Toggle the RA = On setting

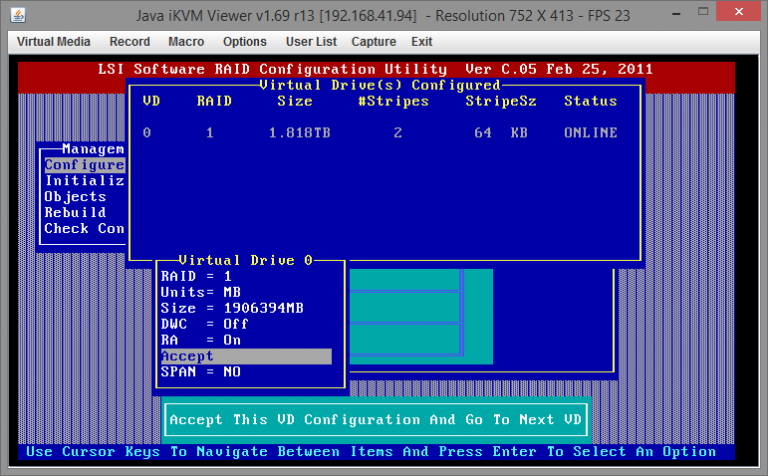point(200,340)
